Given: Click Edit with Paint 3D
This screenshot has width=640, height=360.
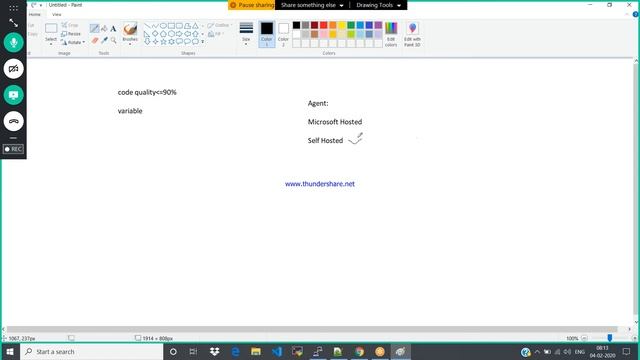Looking at the screenshot, I should tap(412, 34).
